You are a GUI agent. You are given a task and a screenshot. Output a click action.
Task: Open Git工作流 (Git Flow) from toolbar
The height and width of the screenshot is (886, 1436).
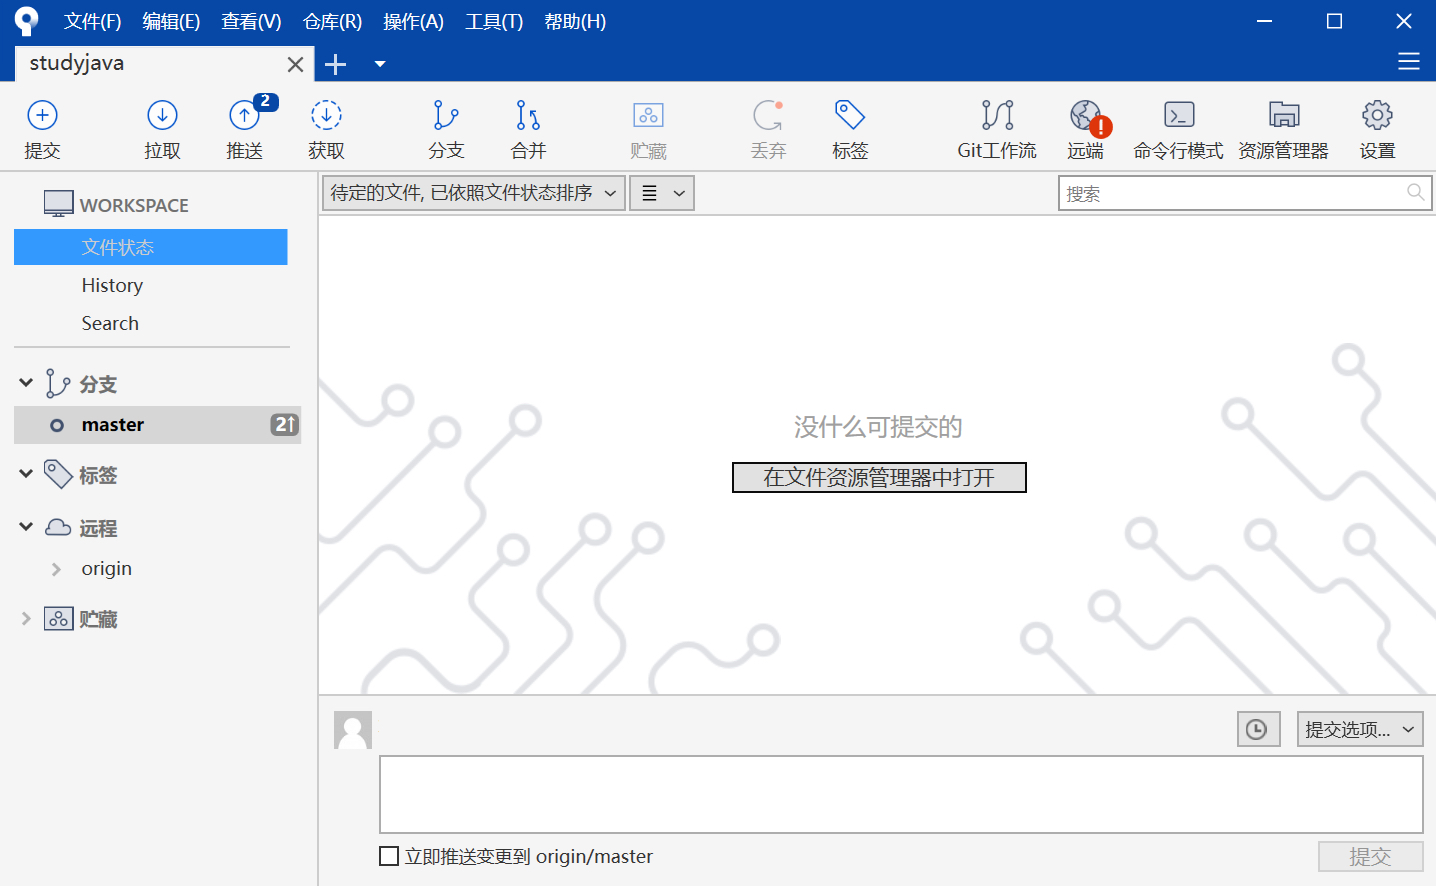997,129
